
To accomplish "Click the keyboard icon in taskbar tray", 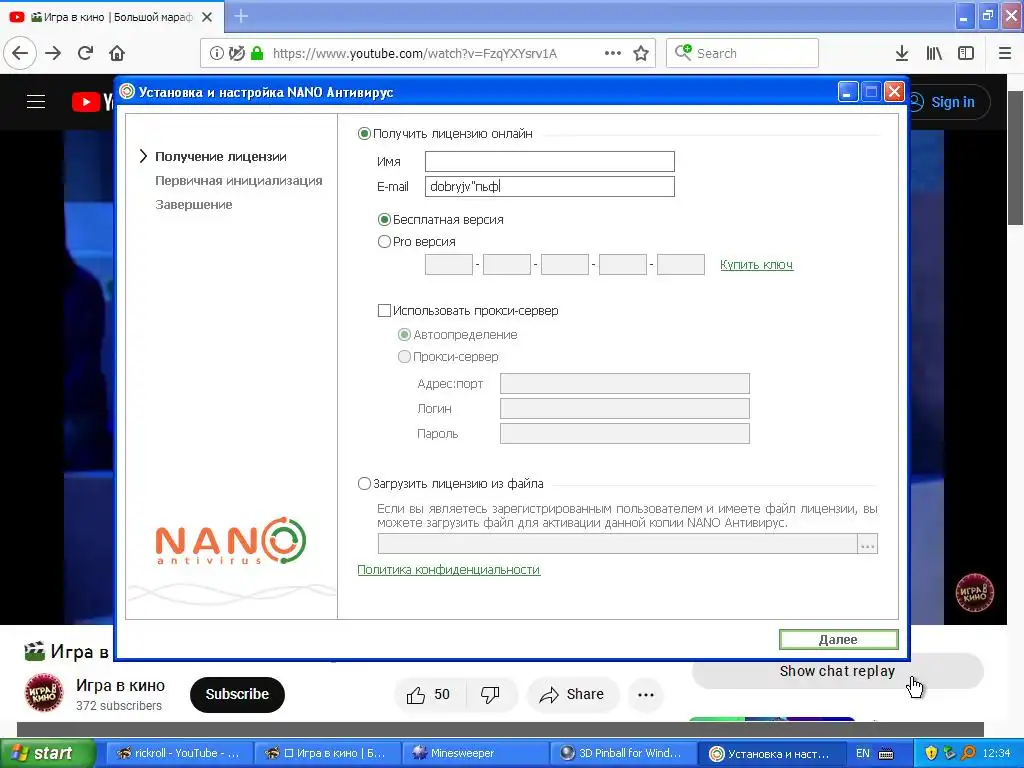I will pos(886,754).
